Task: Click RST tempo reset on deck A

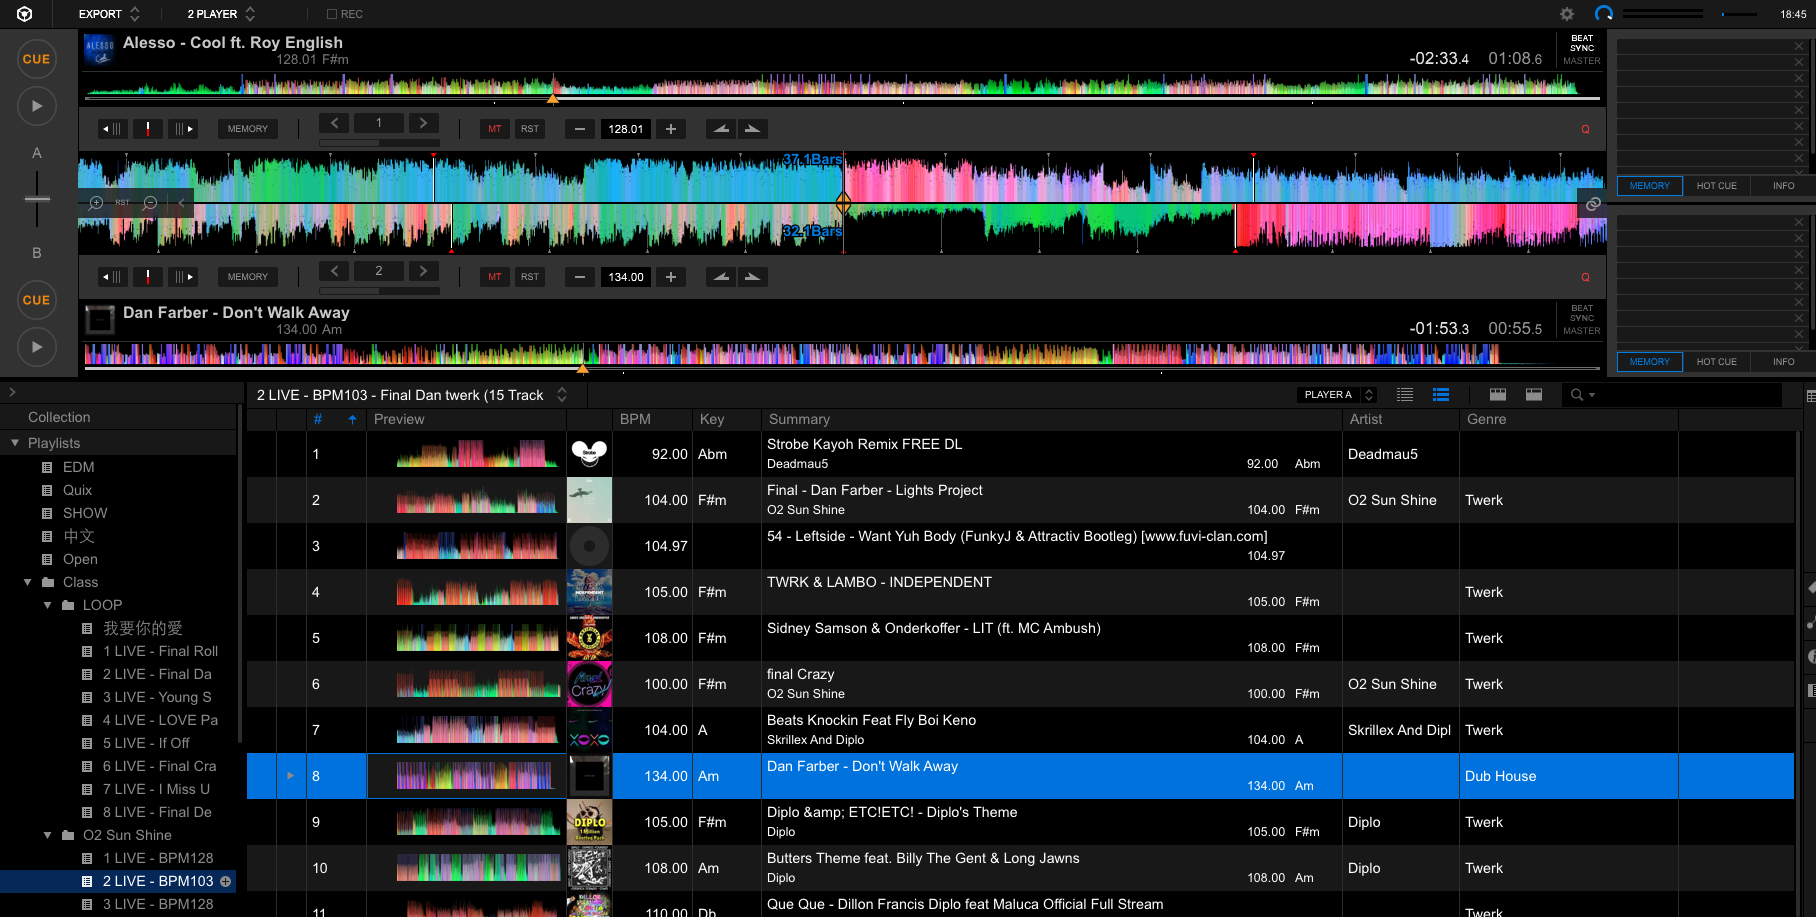Action: [530, 129]
